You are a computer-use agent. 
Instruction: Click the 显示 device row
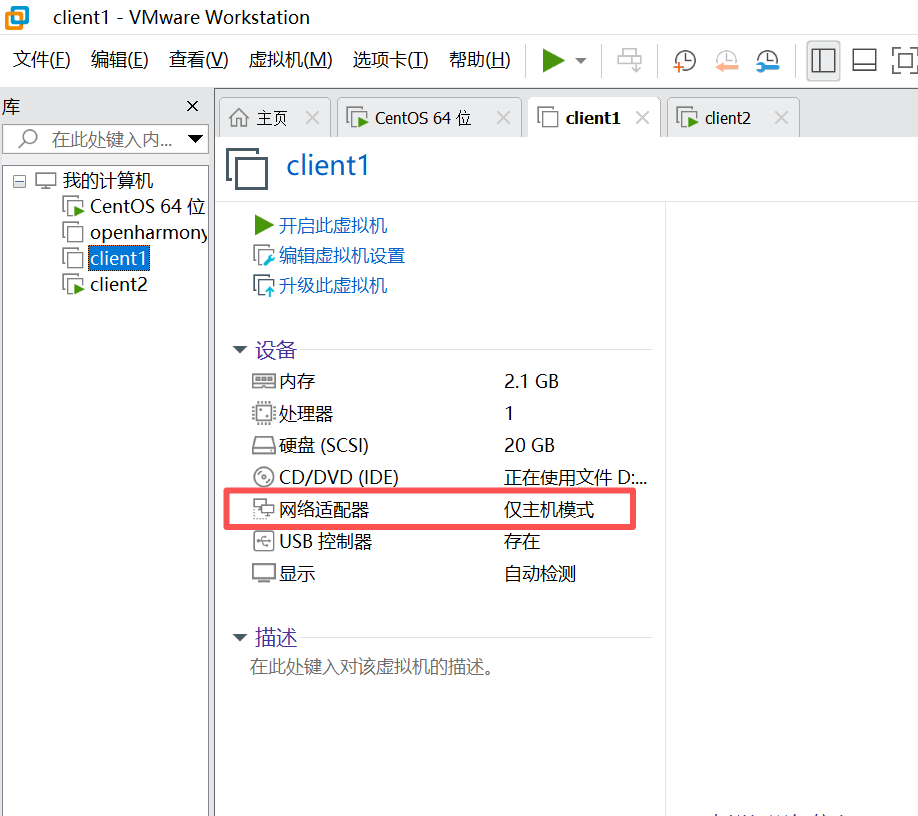tap(451, 574)
